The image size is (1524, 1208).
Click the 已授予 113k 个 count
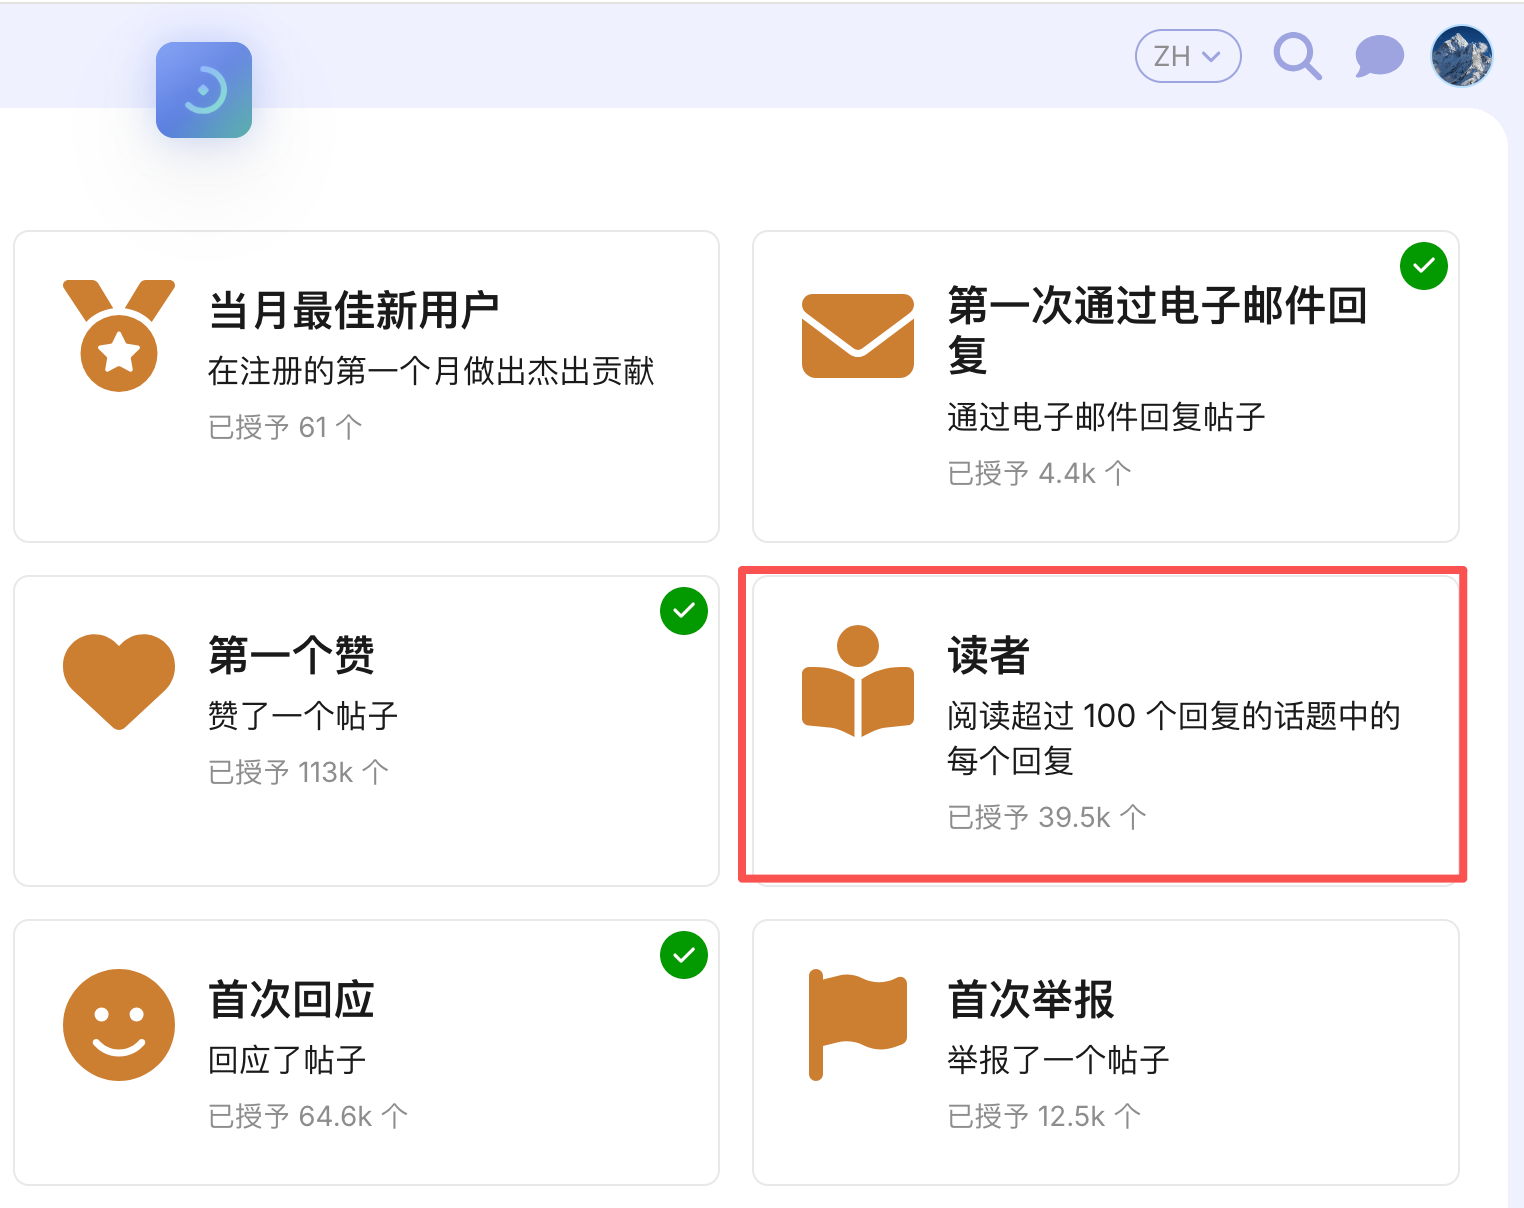click(x=299, y=772)
